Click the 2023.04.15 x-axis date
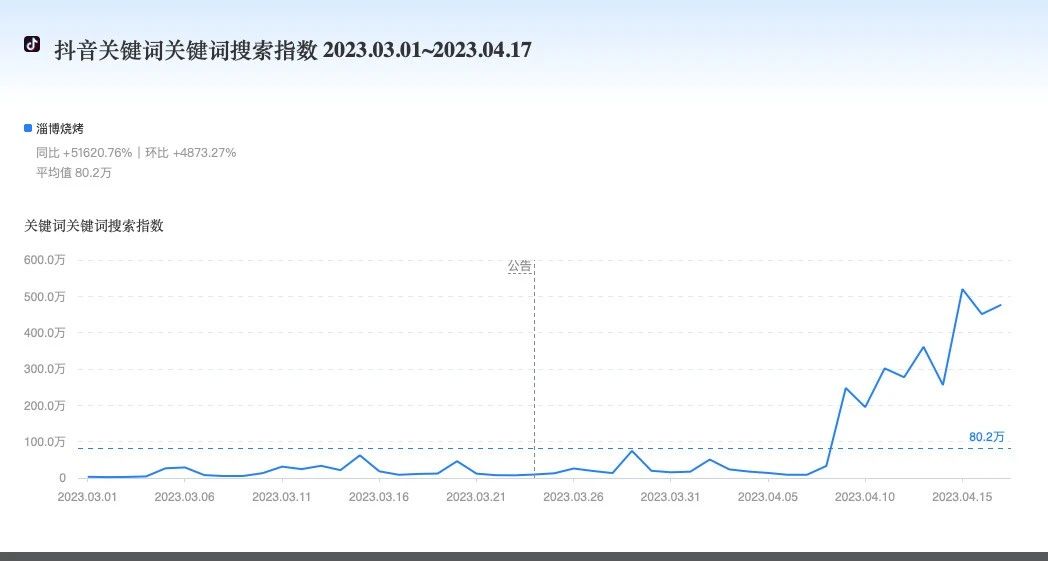The height and width of the screenshot is (561, 1048). click(x=962, y=497)
